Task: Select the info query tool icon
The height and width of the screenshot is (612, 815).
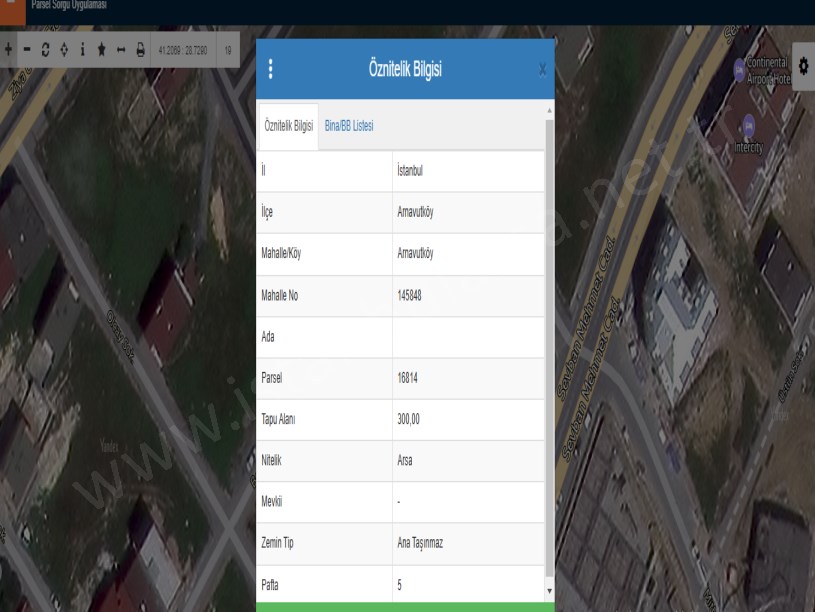Action: pos(82,49)
